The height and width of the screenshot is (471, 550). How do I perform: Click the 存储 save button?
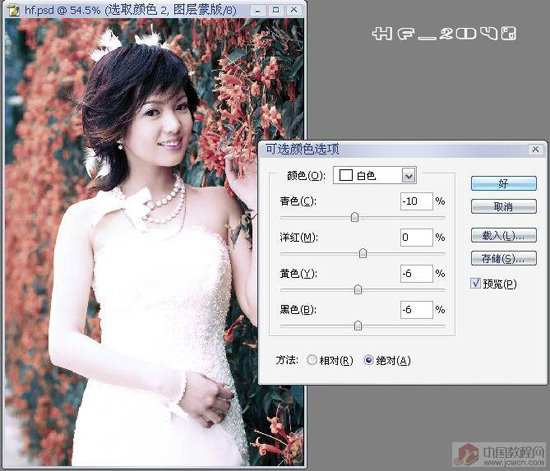click(503, 258)
